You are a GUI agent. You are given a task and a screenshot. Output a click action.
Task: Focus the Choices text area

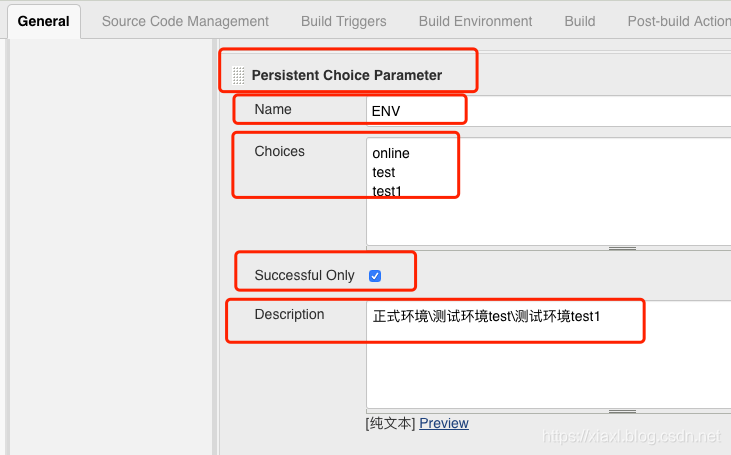pyautogui.click(x=548, y=215)
